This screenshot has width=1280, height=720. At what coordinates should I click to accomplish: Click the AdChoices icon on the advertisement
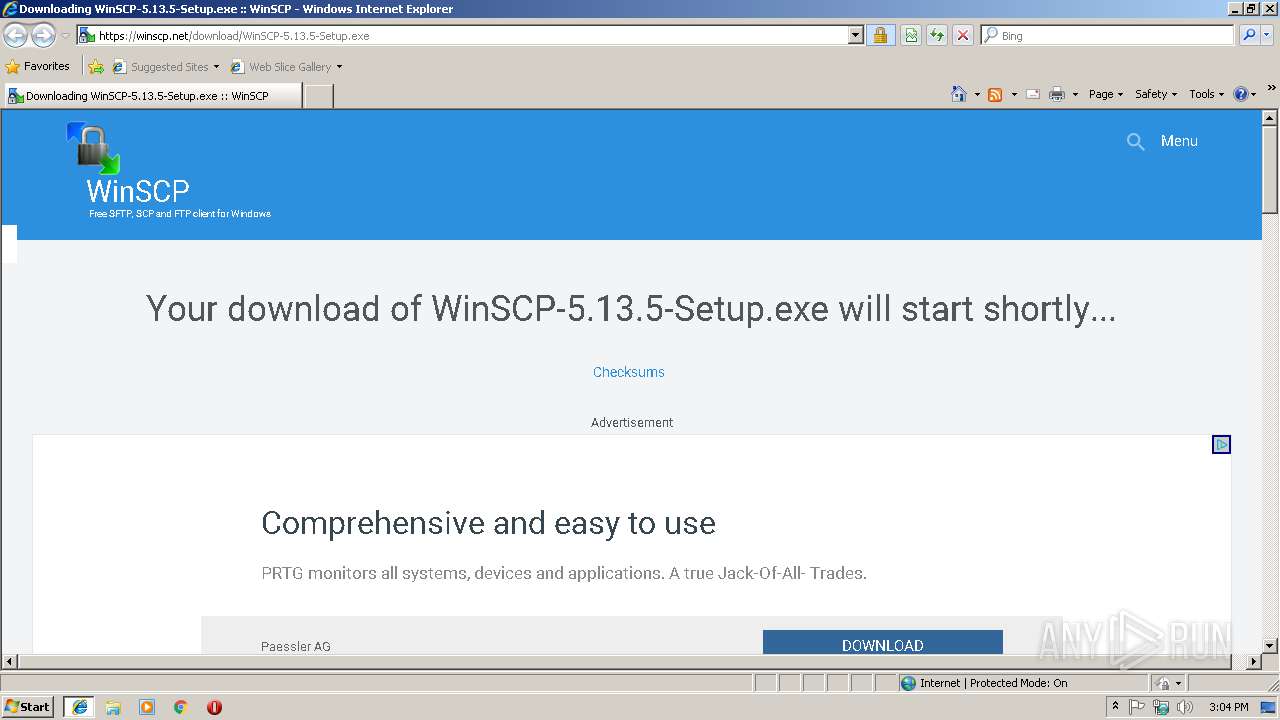(x=1221, y=445)
